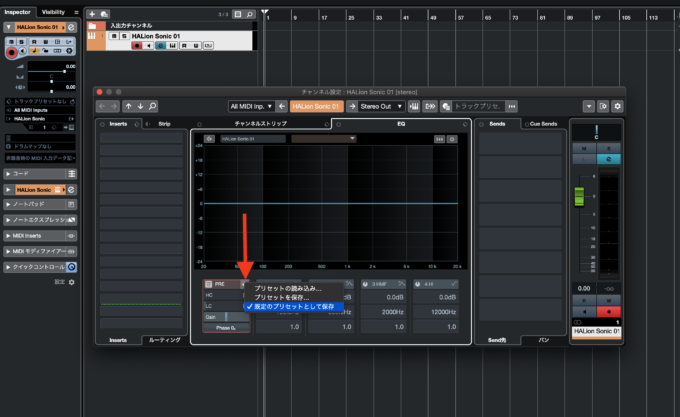This screenshot has width=680, height=417.
Task: Click the channel search magnifier icon
Action: click(153, 106)
